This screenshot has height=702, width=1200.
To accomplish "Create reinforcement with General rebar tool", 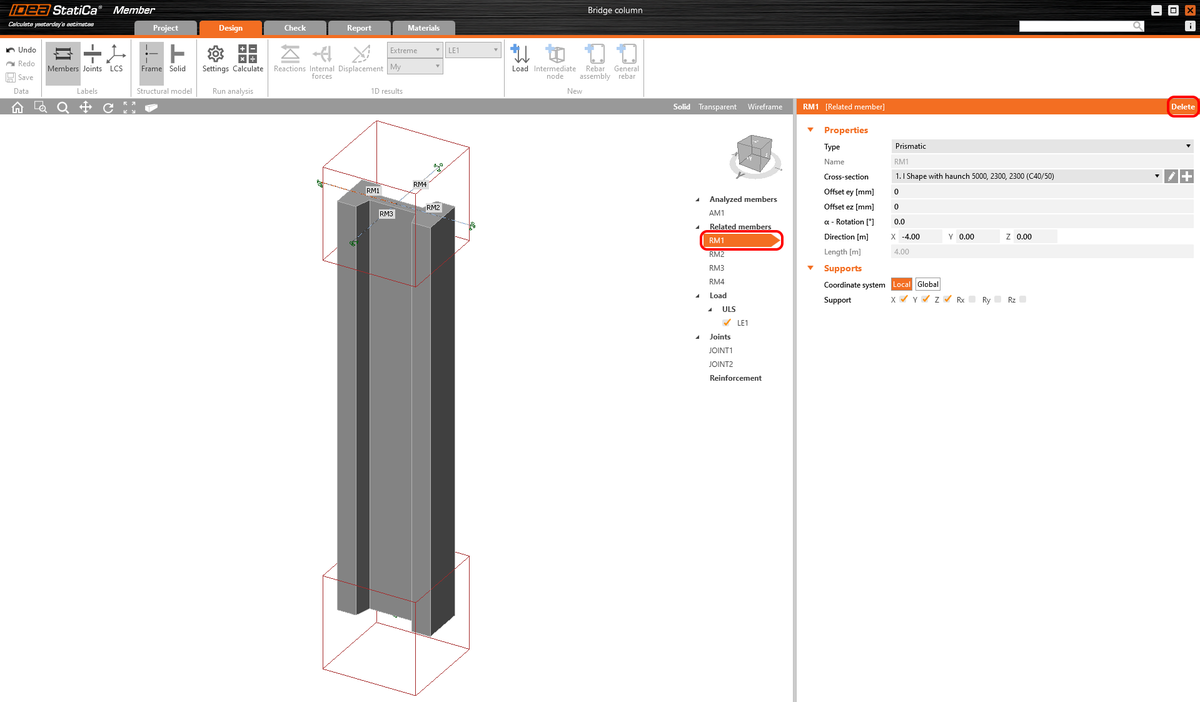I will (x=626, y=60).
